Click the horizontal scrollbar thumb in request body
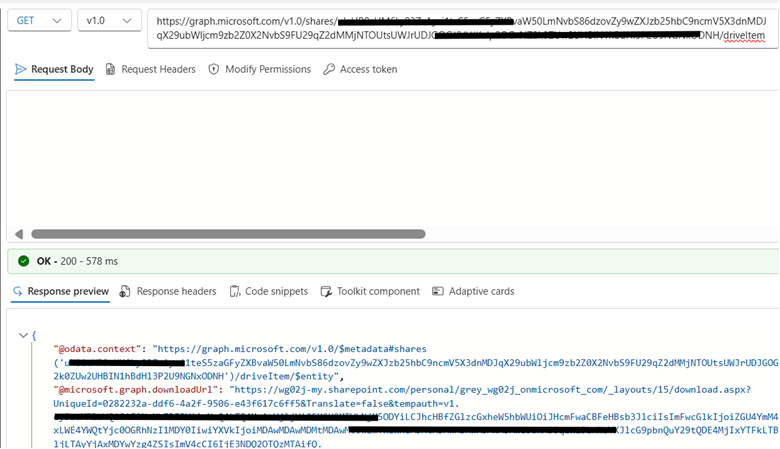Image resolution: width=780 pixels, height=449 pixels. pyautogui.click(x=228, y=234)
